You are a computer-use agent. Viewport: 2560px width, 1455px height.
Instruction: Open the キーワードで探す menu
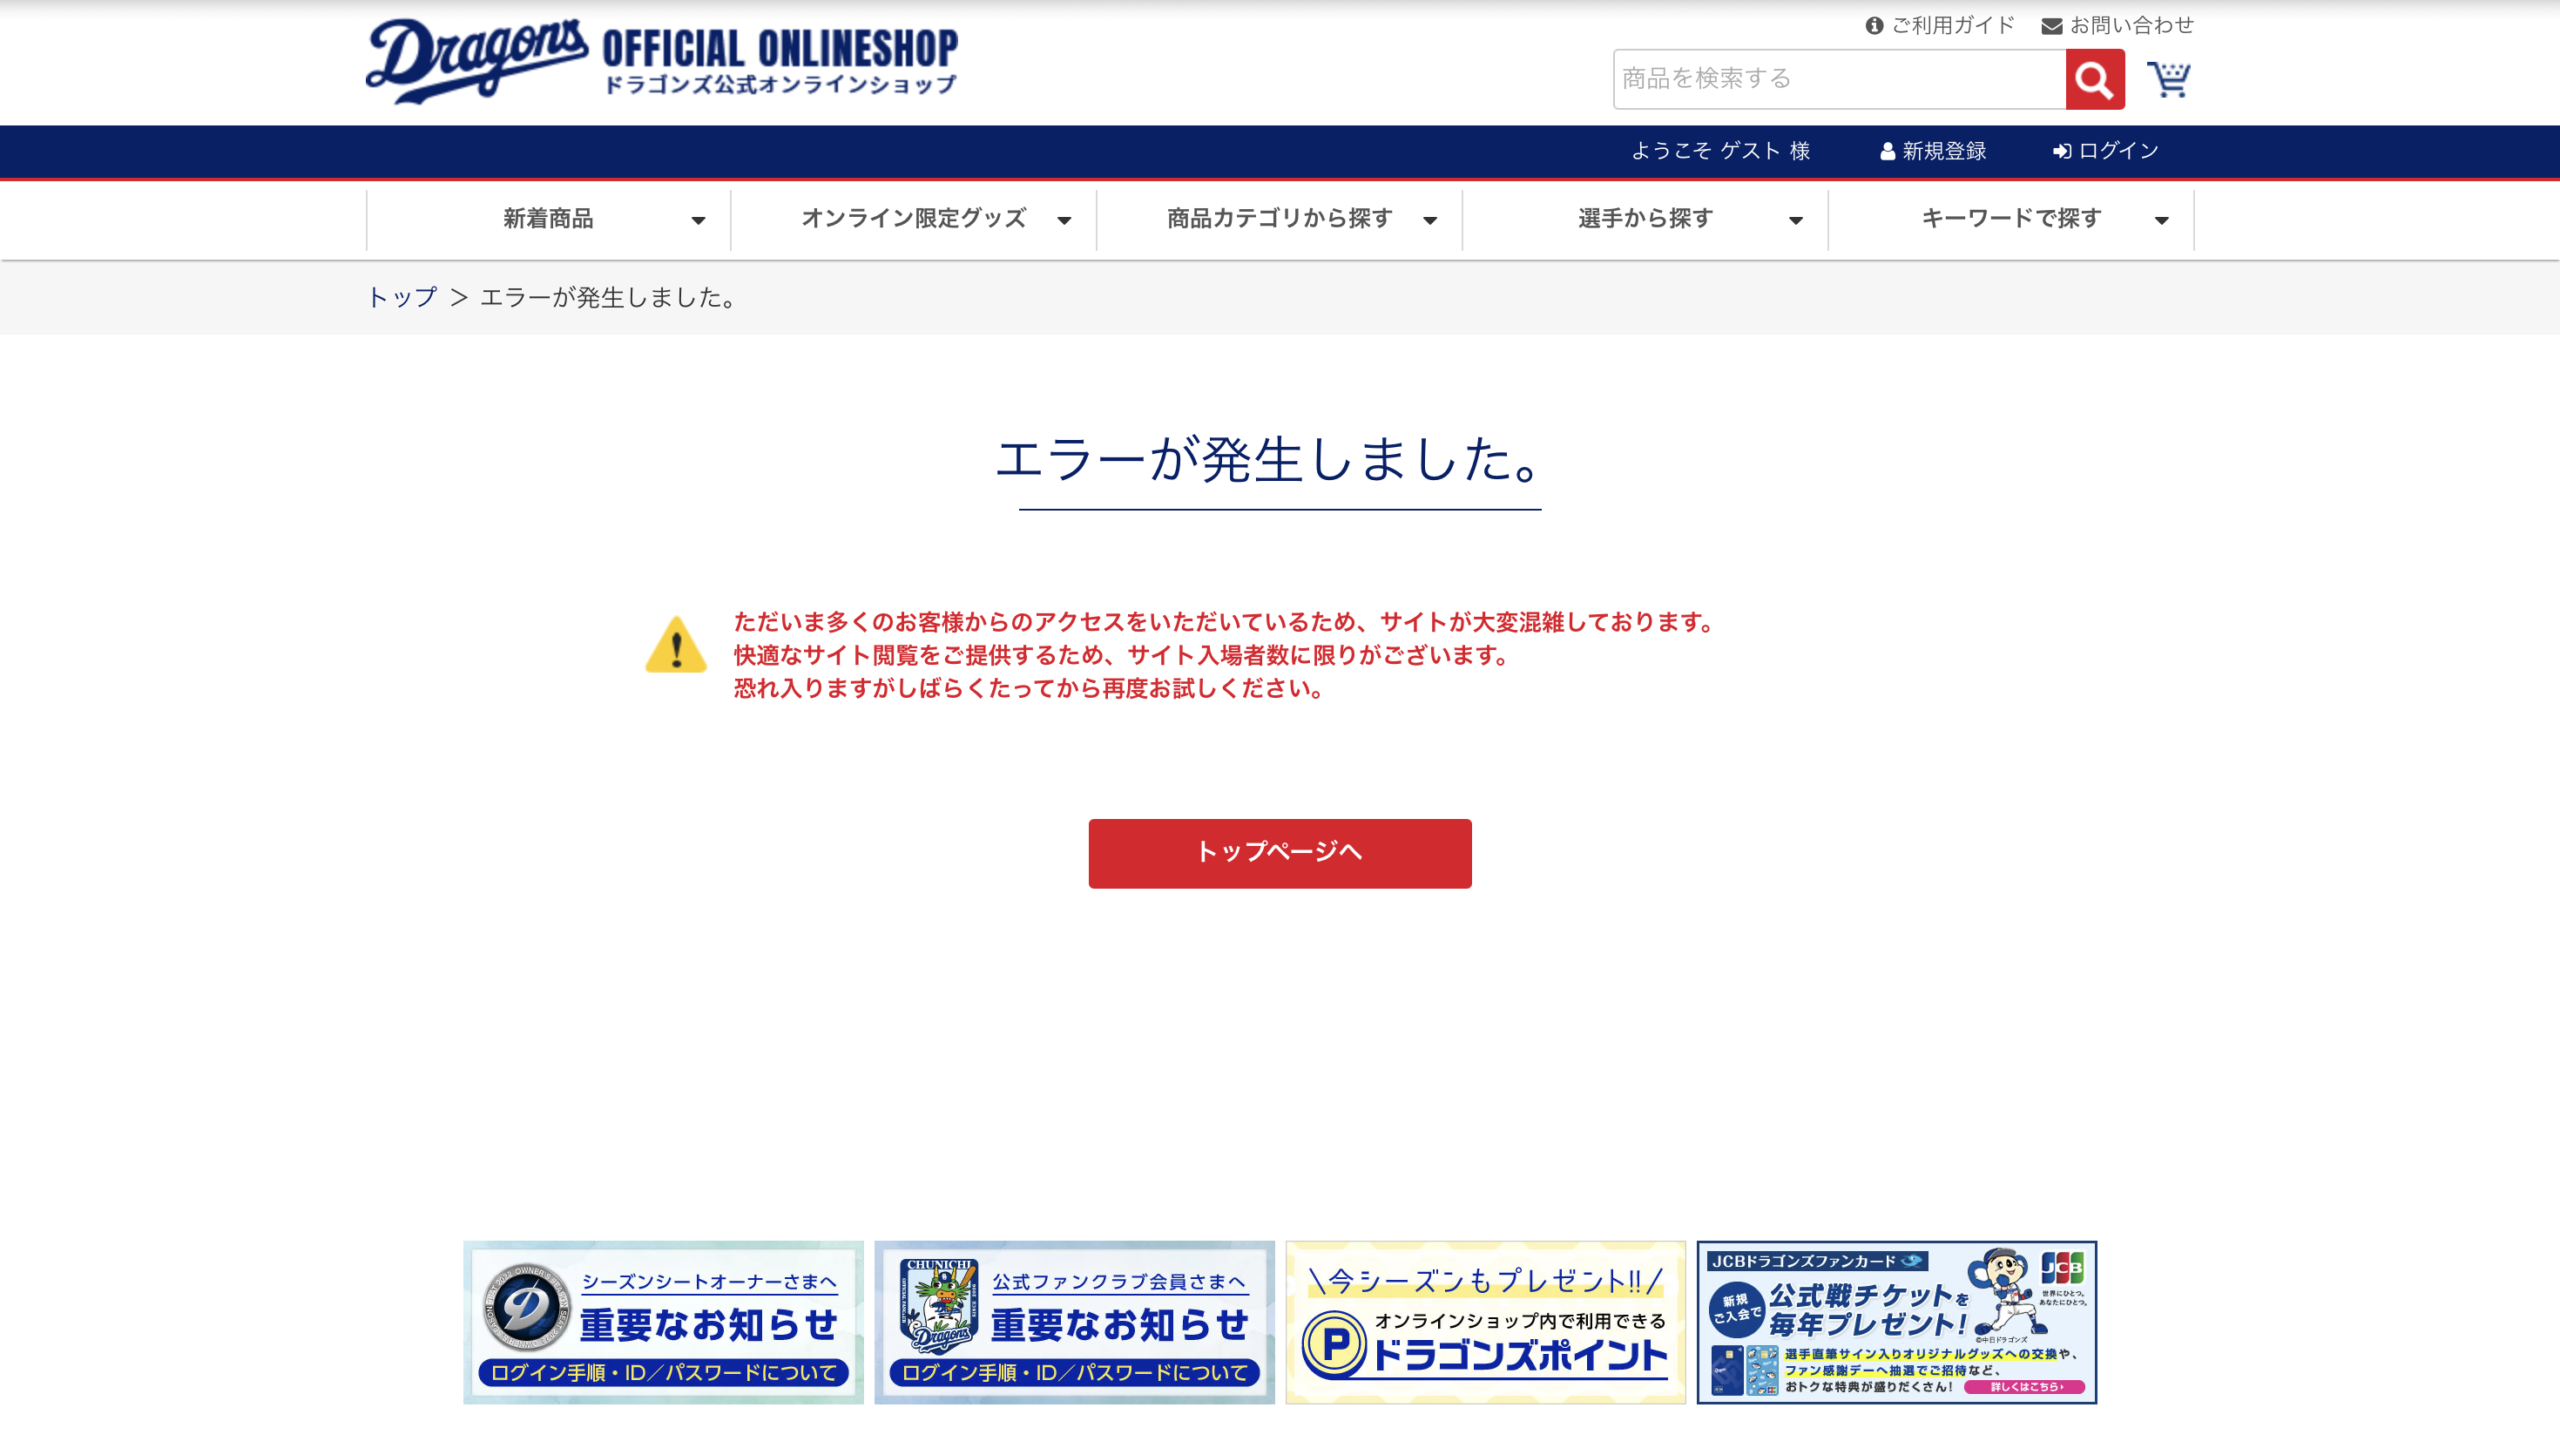(x=2010, y=219)
